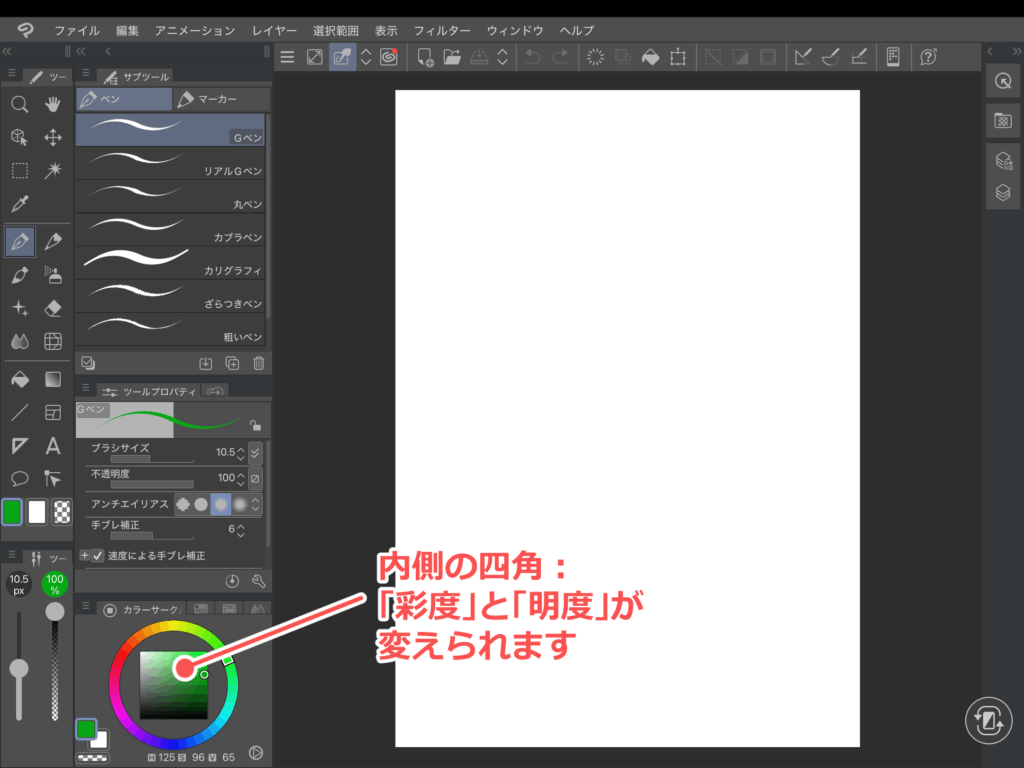
Task: Toggle the G-pen property lock icon
Action: 255,424
